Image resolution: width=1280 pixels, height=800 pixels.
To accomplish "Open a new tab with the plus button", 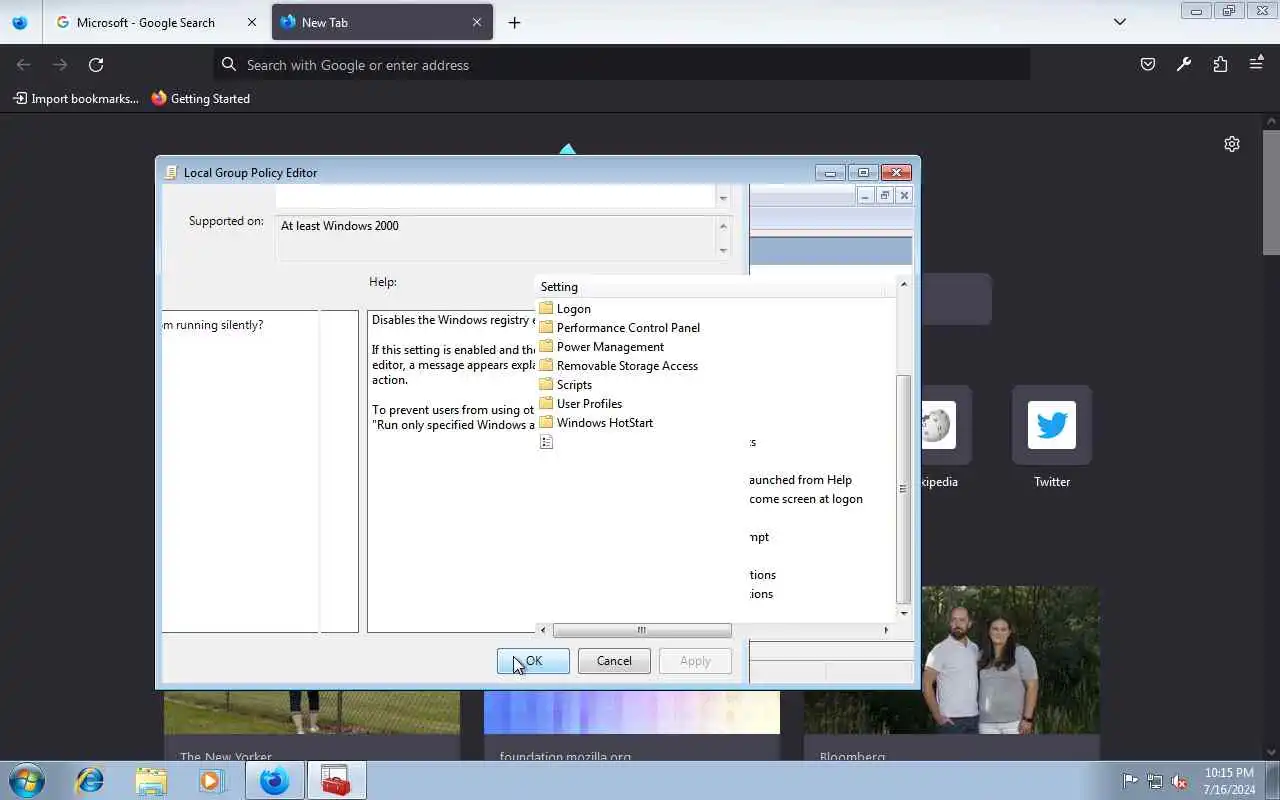I will tap(514, 22).
